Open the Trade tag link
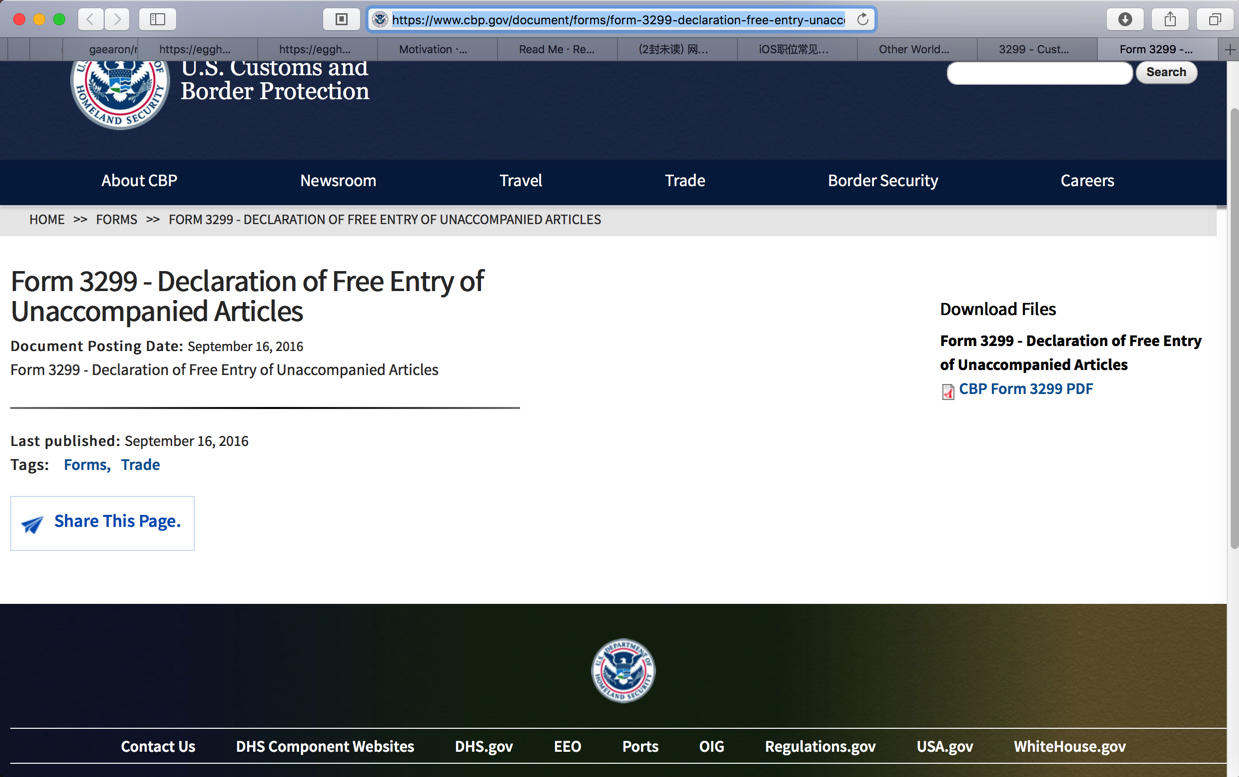Screen dimensions: 1239x777 (x=140, y=465)
